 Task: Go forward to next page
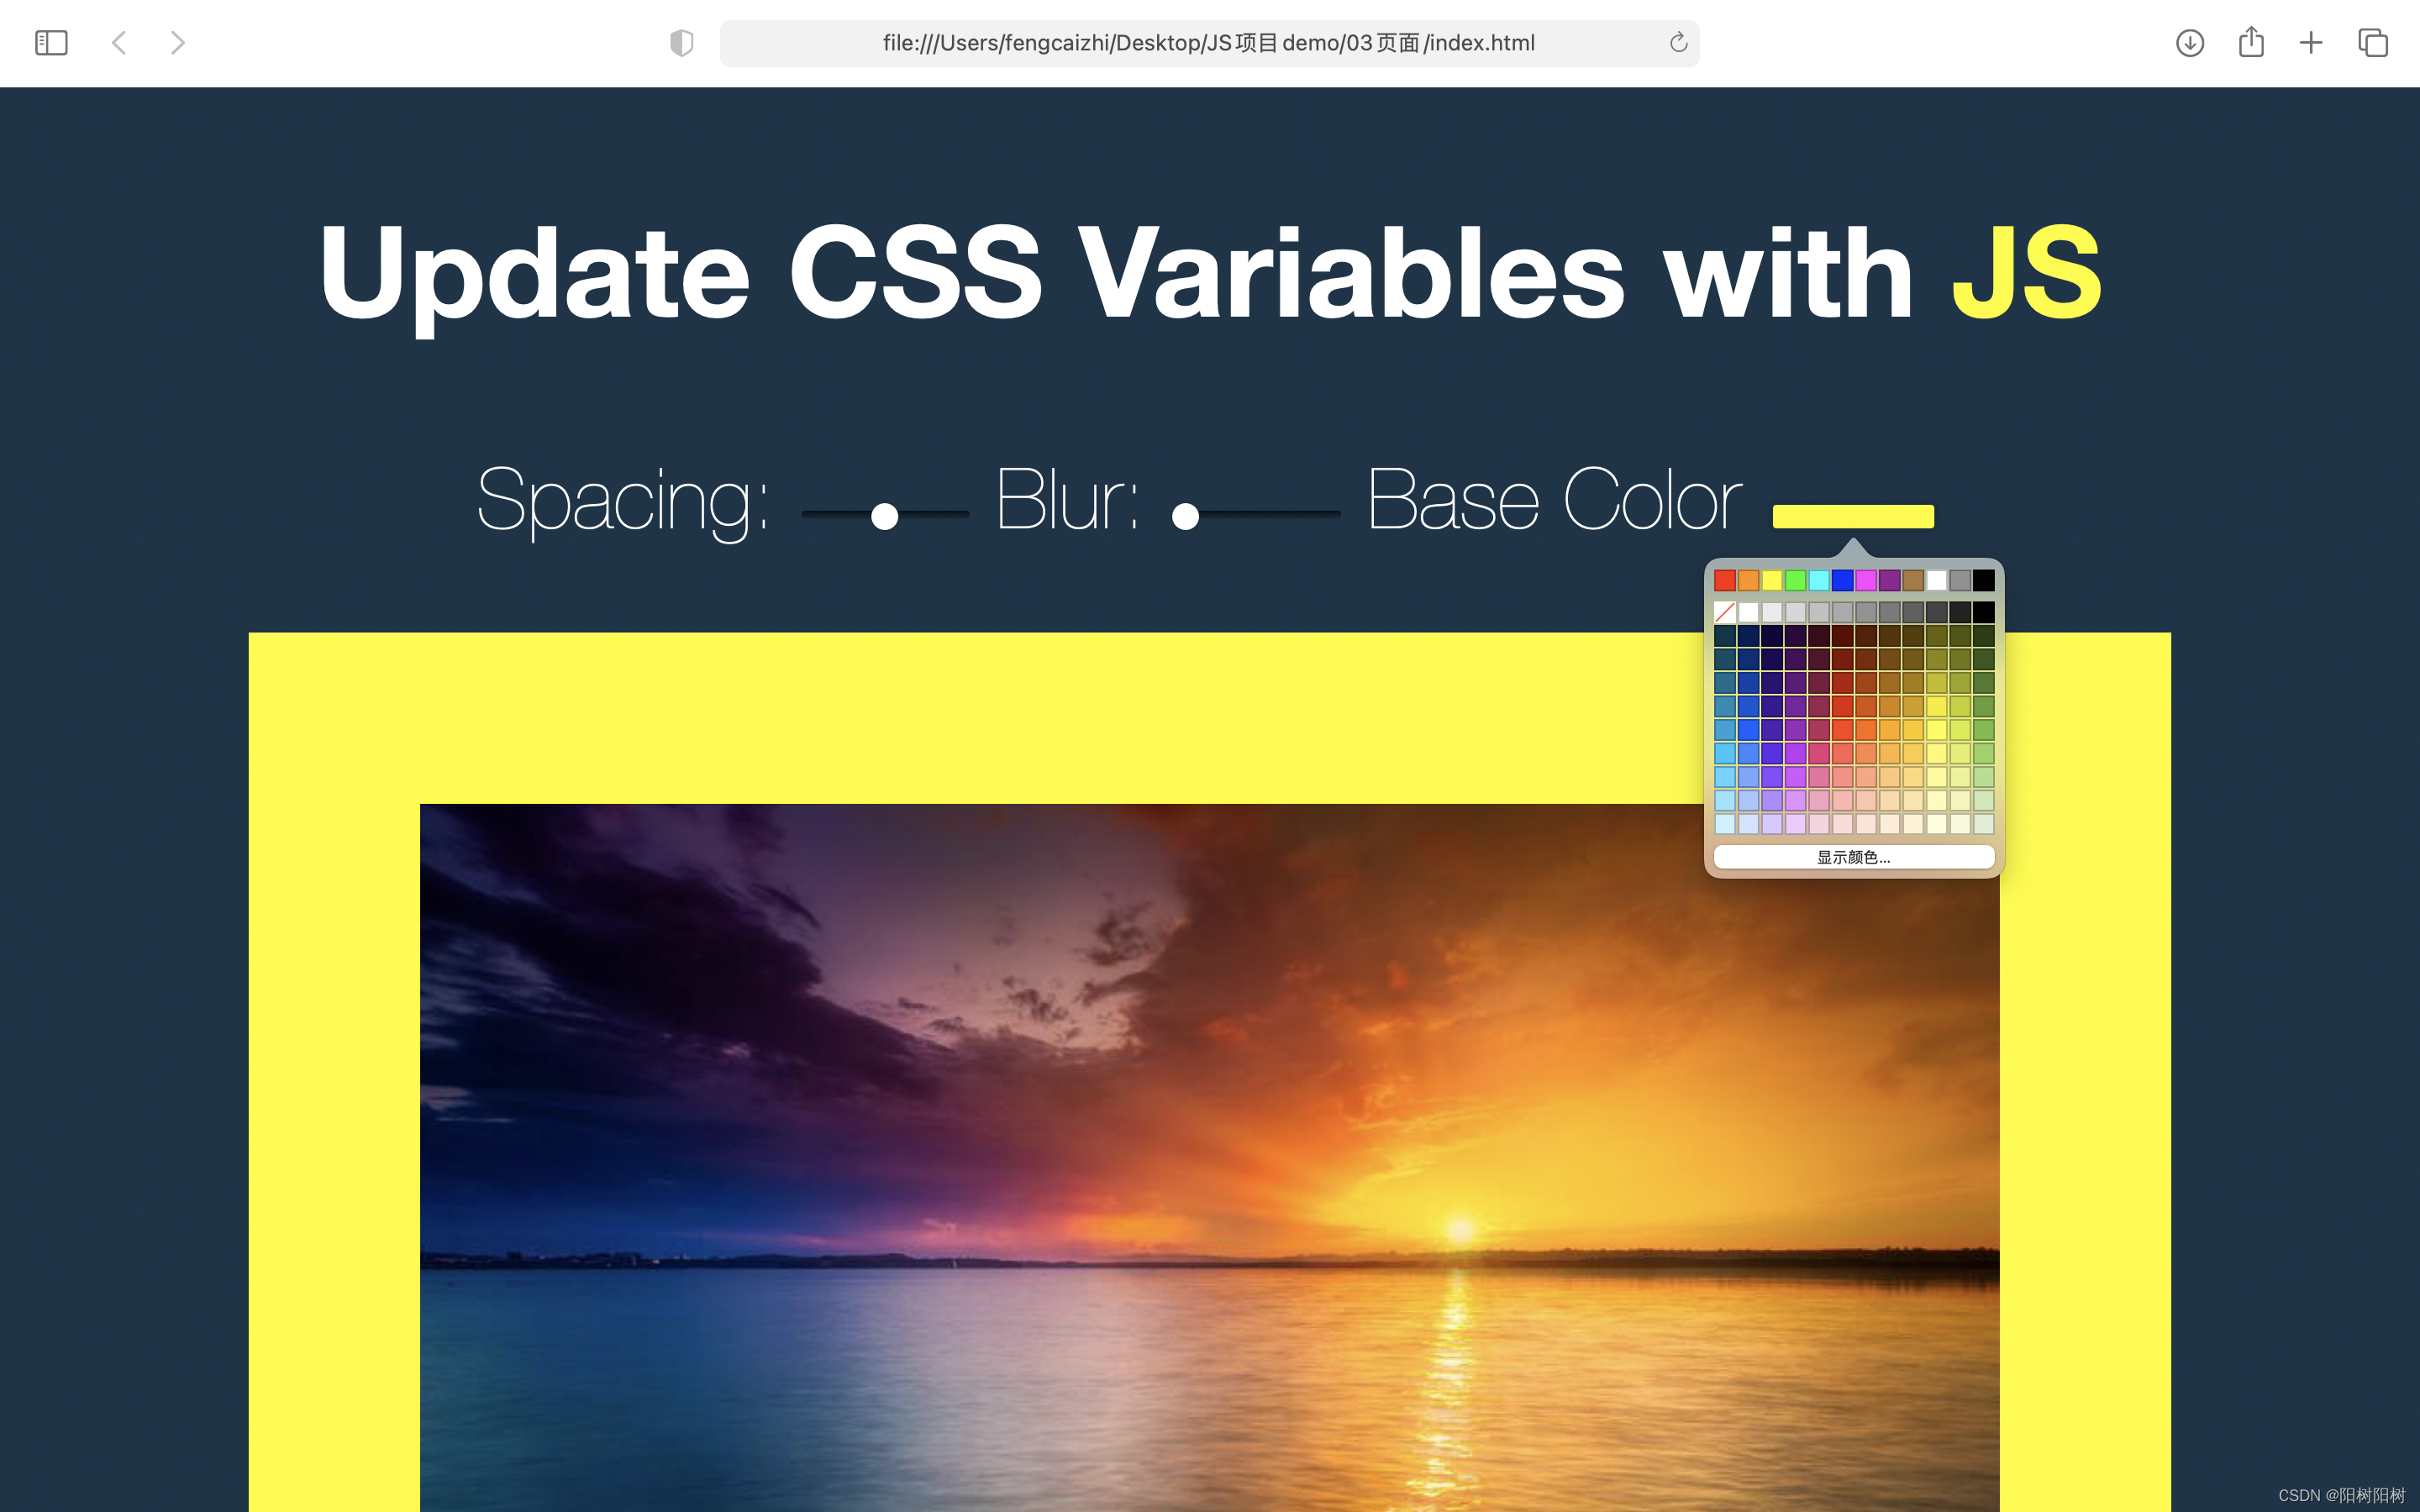[178, 43]
